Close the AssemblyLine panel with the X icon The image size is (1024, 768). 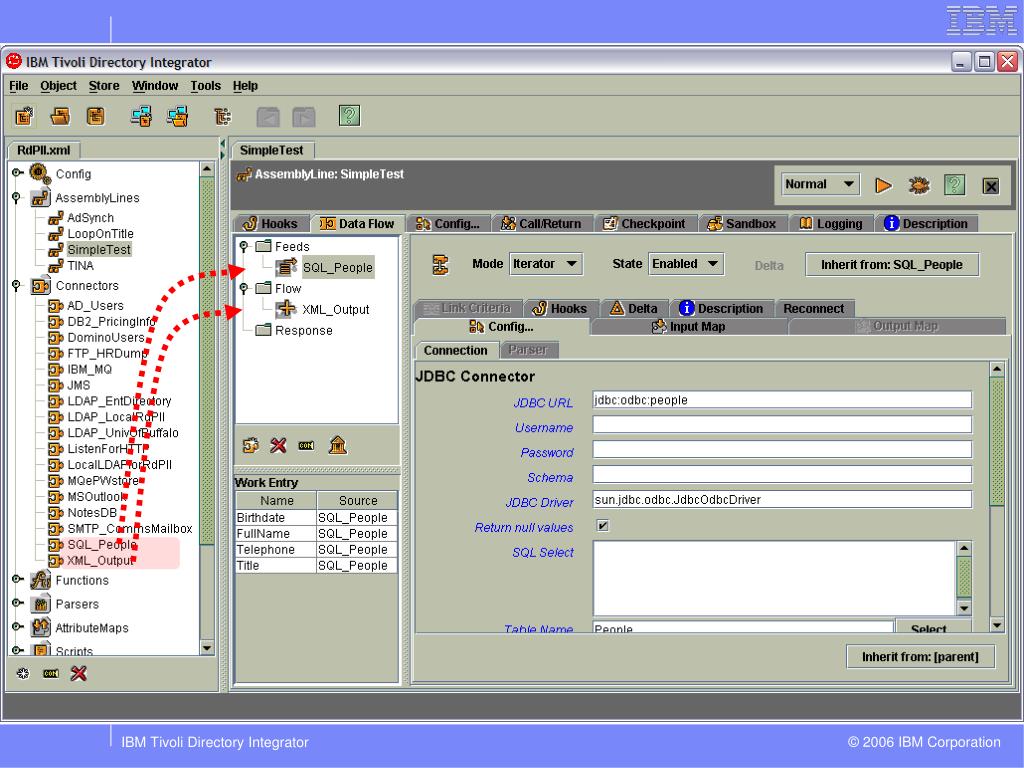click(991, 186)
